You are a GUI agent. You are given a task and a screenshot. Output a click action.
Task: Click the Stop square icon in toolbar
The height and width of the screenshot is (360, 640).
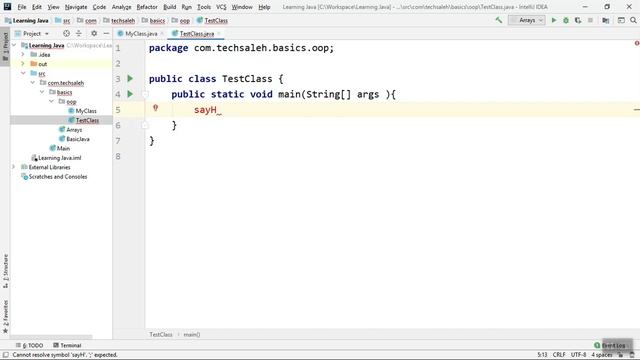coord(590,20)
